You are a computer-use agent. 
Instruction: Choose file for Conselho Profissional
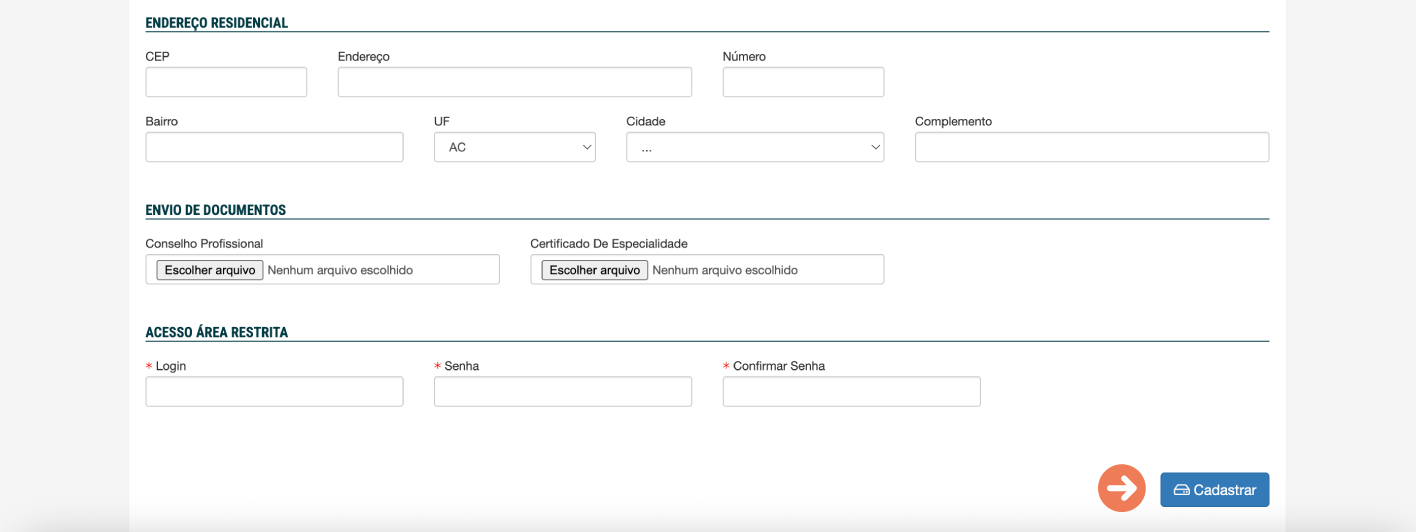[210, 270]
